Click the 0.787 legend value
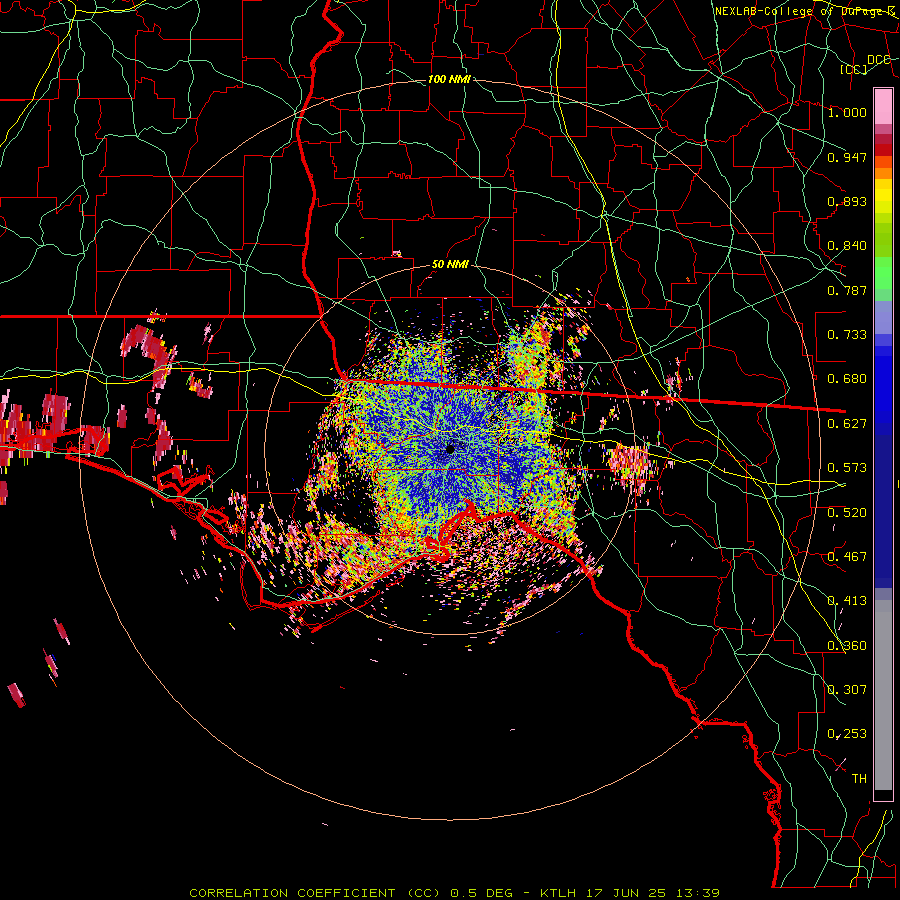 pos(847,290)
